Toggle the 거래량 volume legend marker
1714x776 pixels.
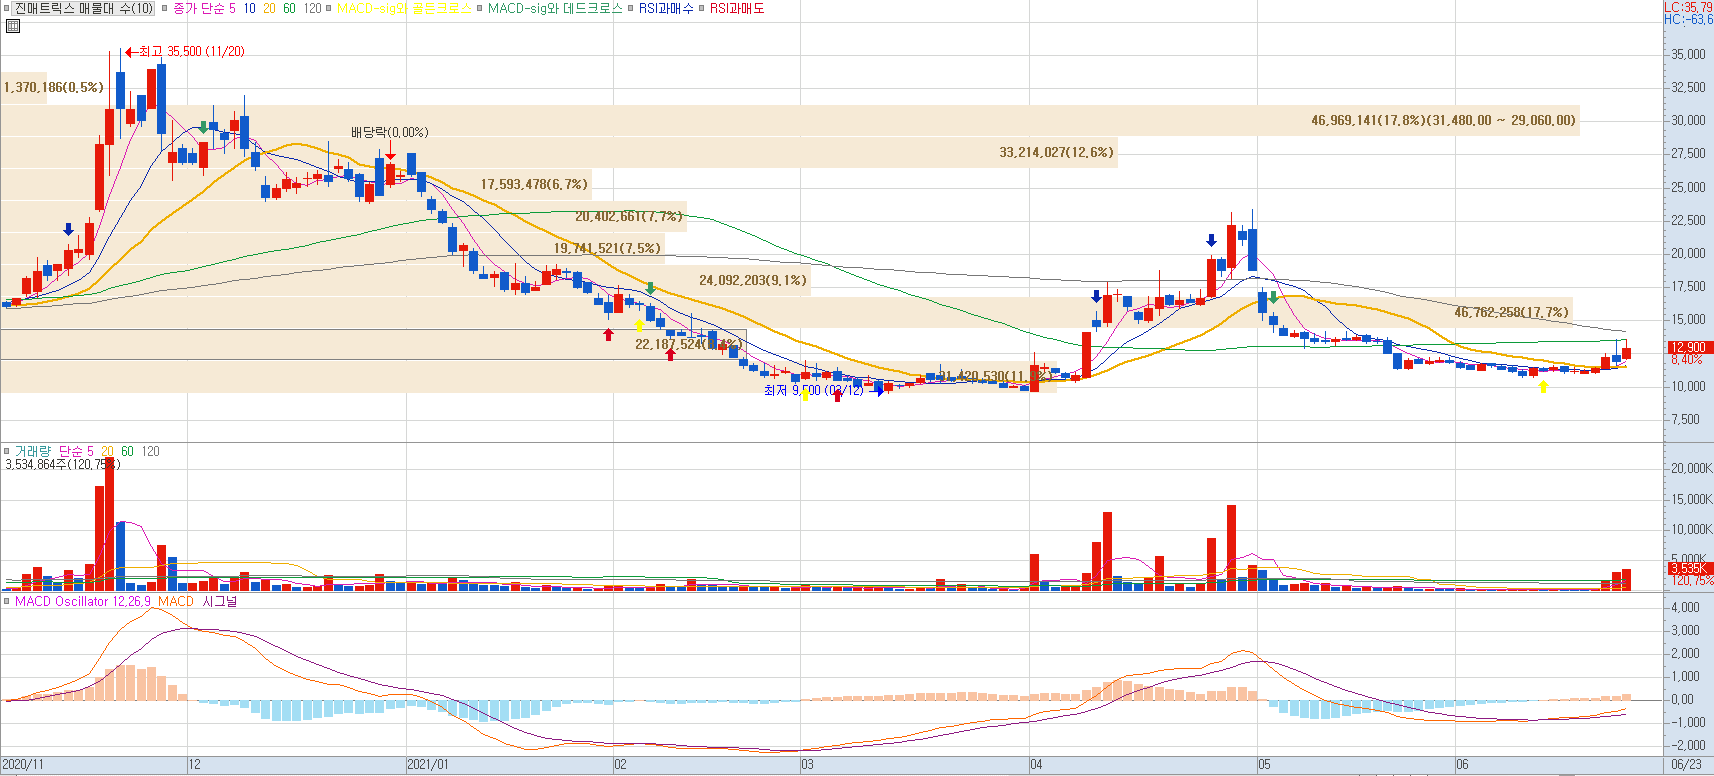coord(7,451)
